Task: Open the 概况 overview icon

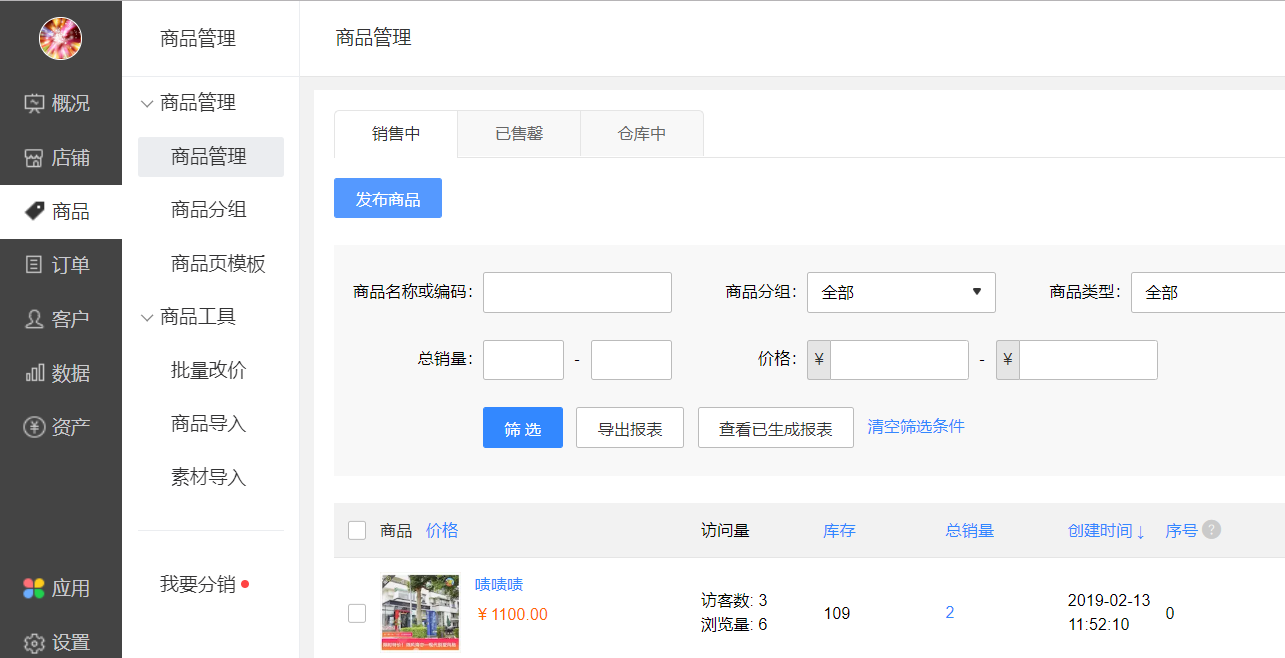Action: [35, 103]
